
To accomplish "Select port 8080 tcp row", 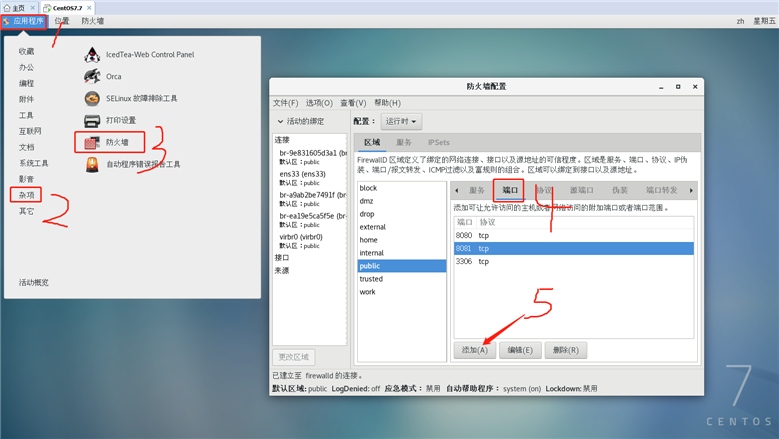I will click(x=573, y=235).
